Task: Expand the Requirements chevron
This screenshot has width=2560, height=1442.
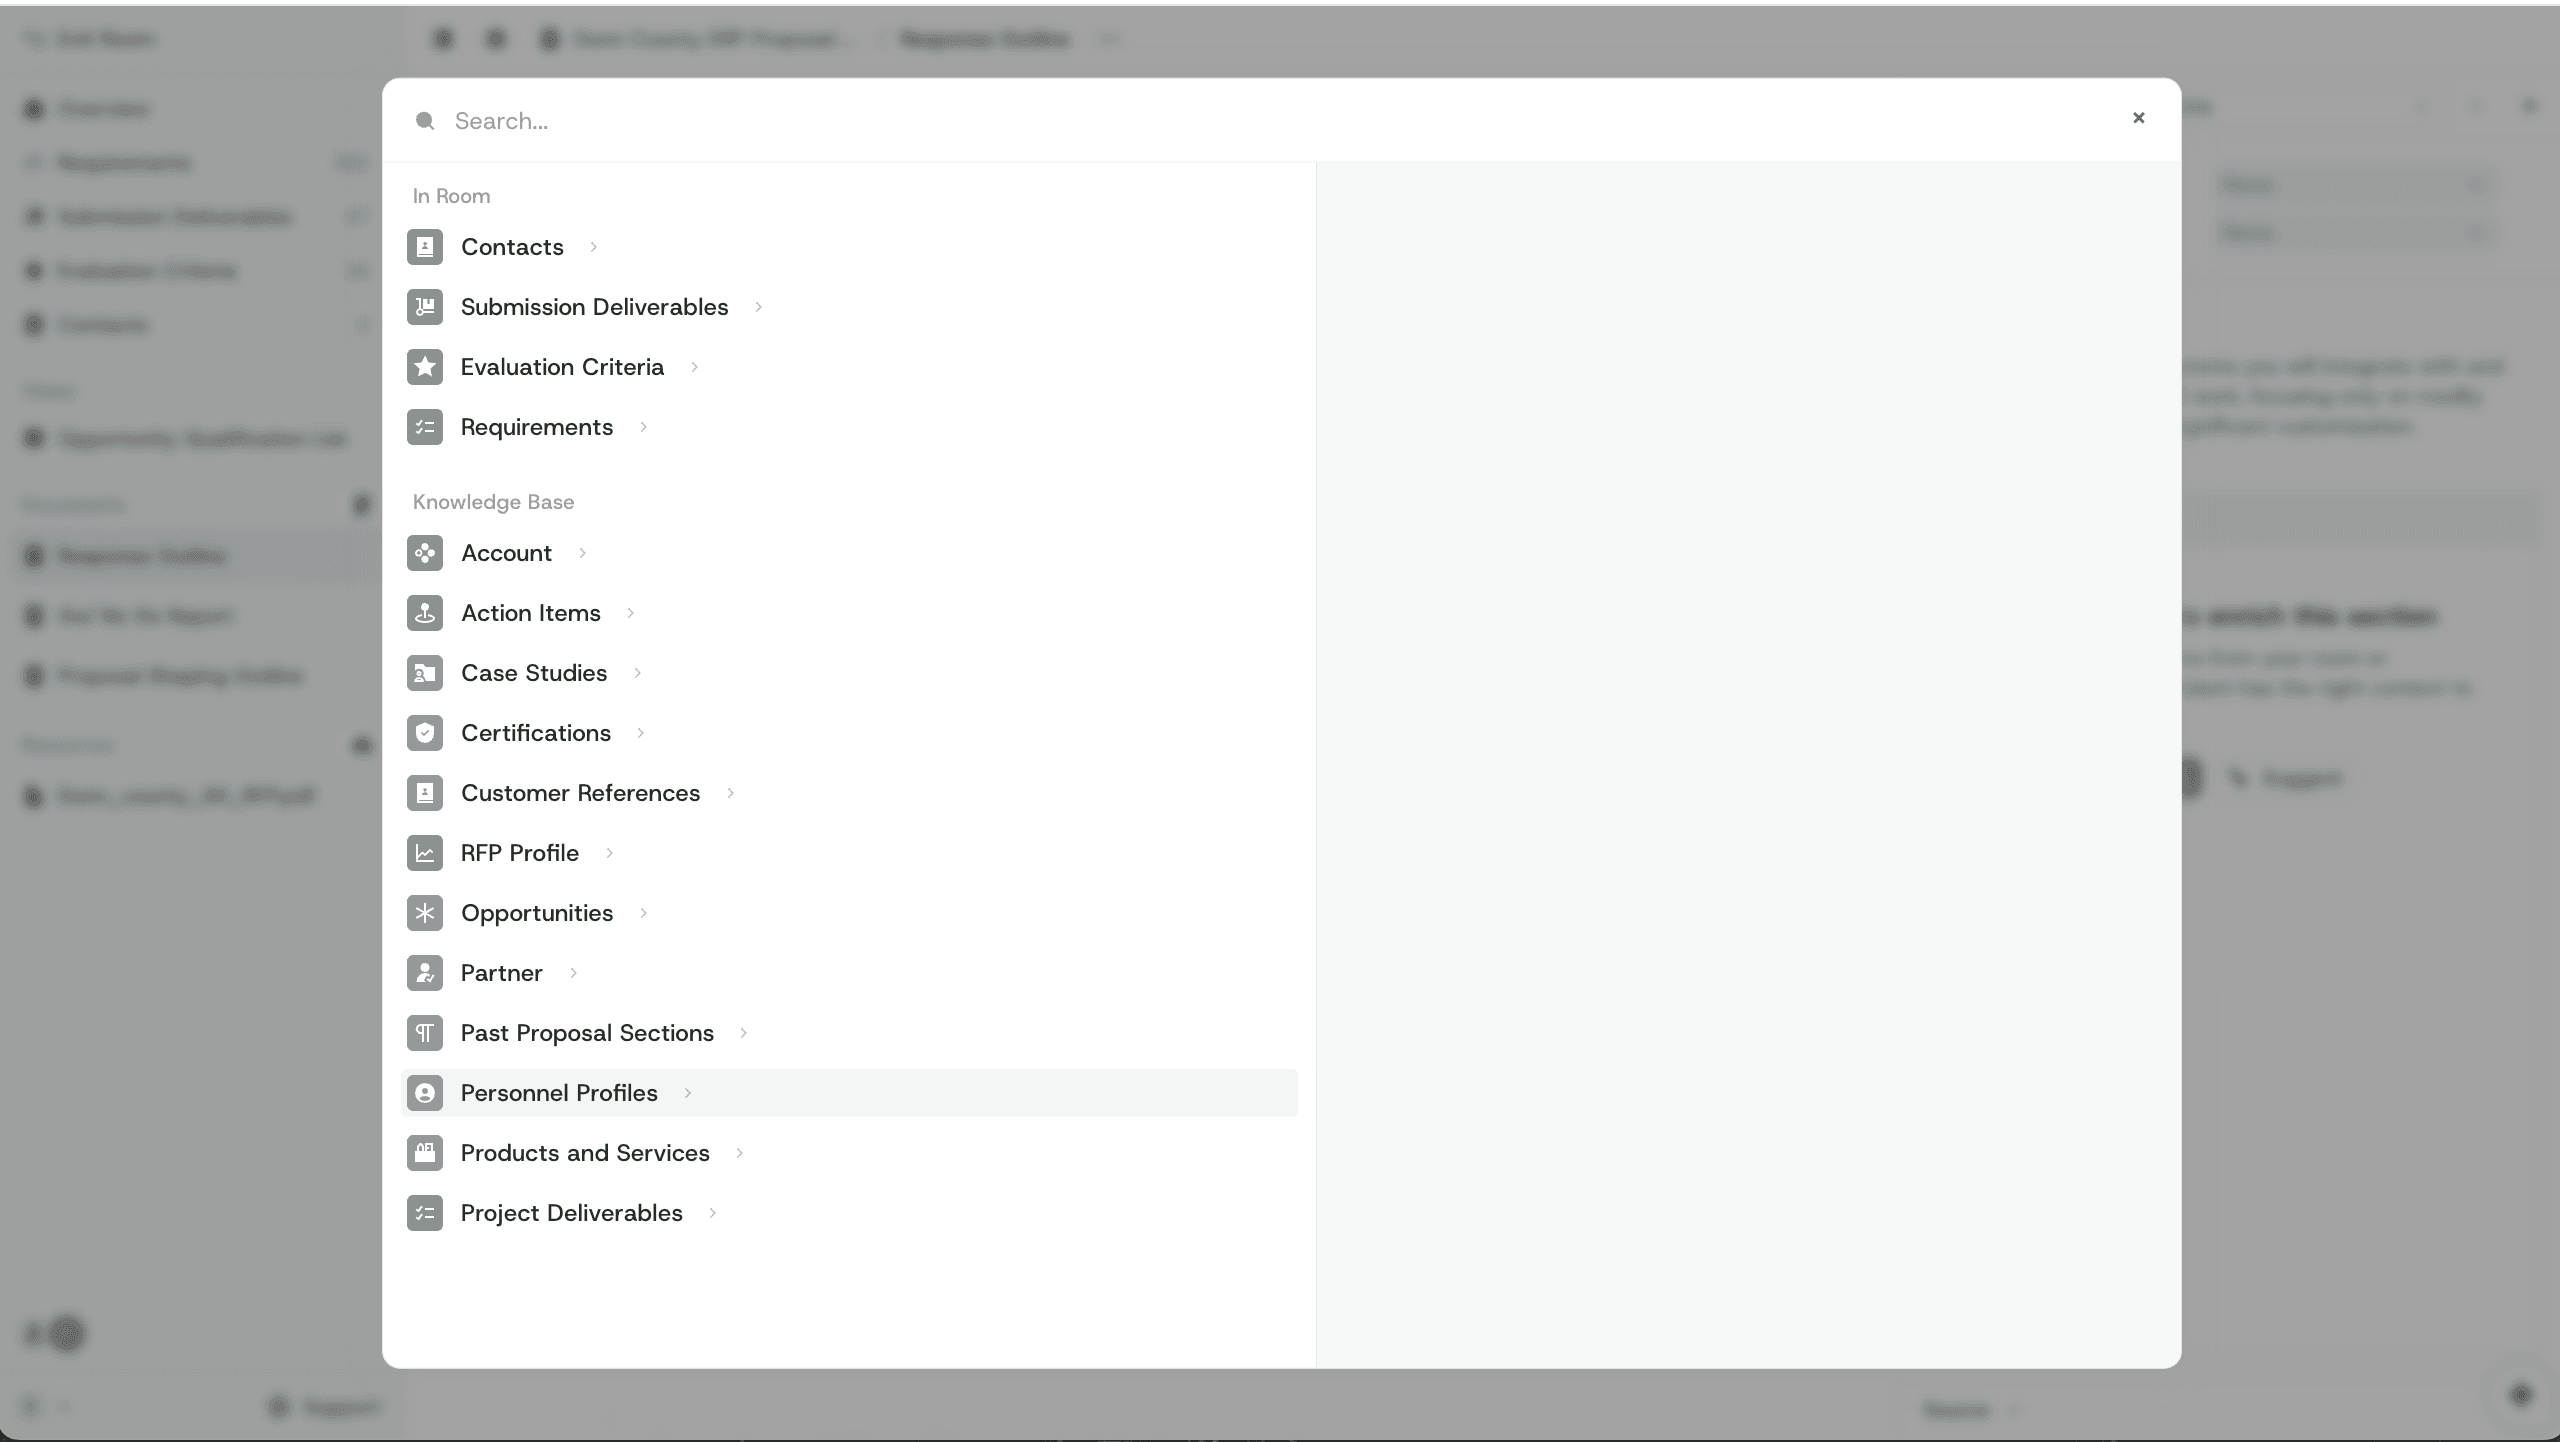Action: (x=644, y=427)
